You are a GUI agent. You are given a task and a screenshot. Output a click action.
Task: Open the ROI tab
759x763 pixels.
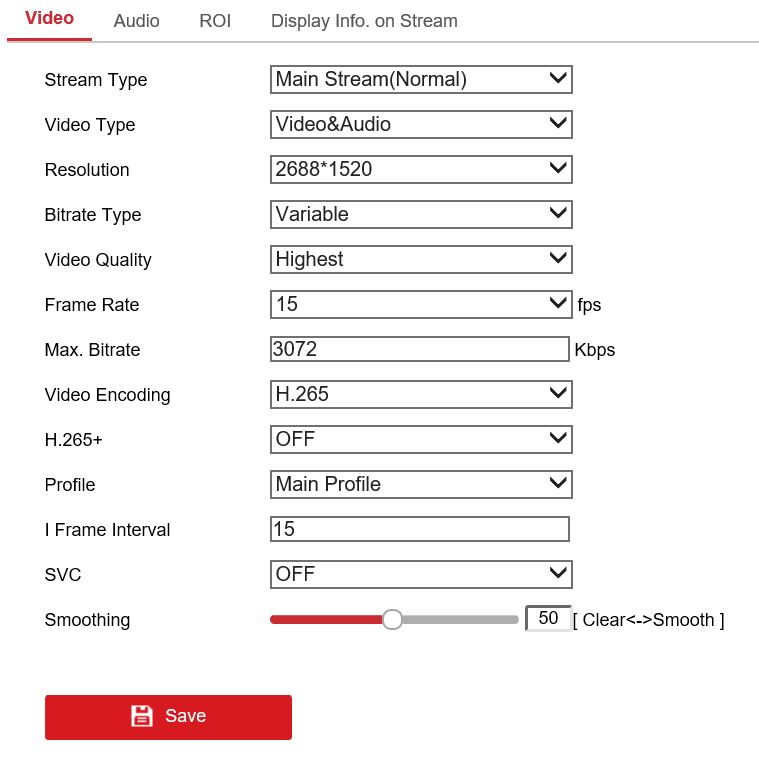coord(215,21)
